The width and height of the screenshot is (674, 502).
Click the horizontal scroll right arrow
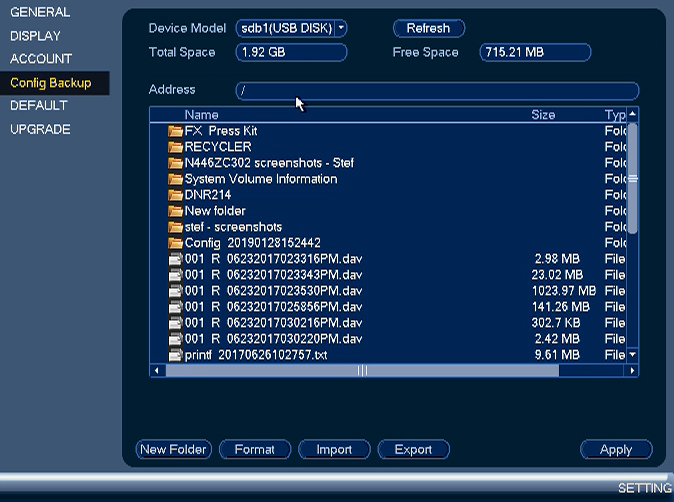coord(632,370)
